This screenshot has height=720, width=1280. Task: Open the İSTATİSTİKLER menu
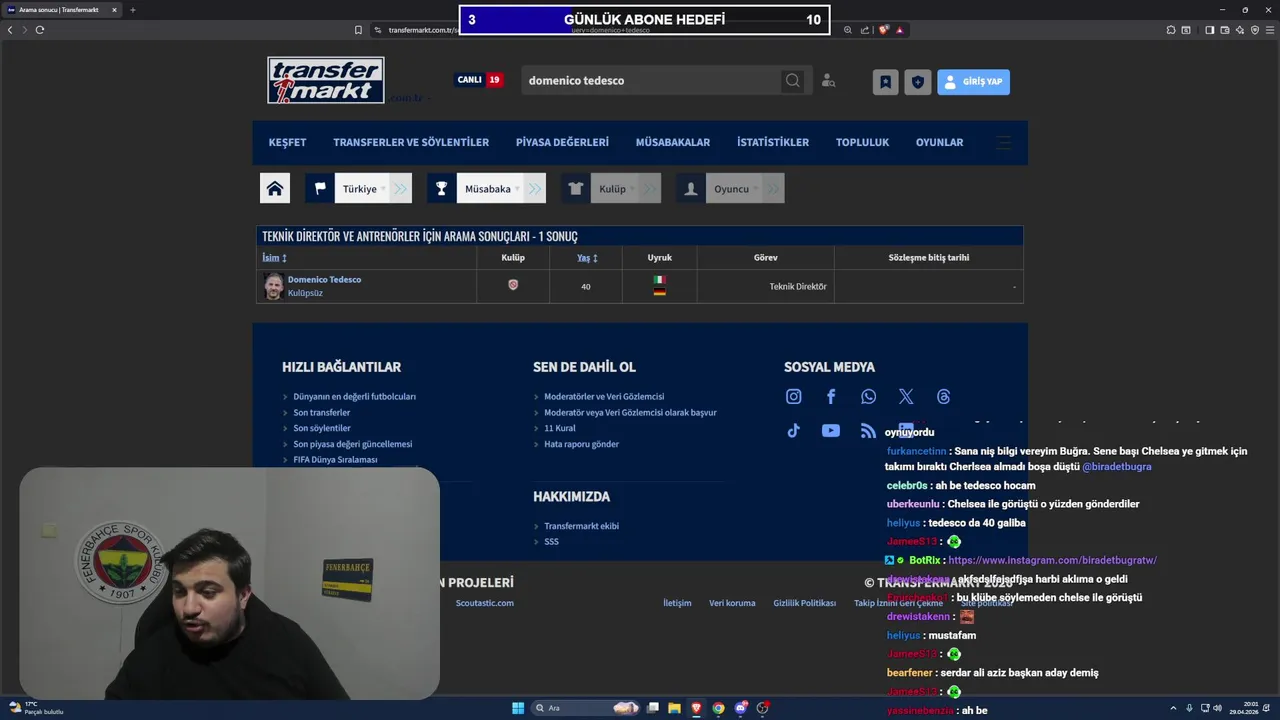[773, 142]
